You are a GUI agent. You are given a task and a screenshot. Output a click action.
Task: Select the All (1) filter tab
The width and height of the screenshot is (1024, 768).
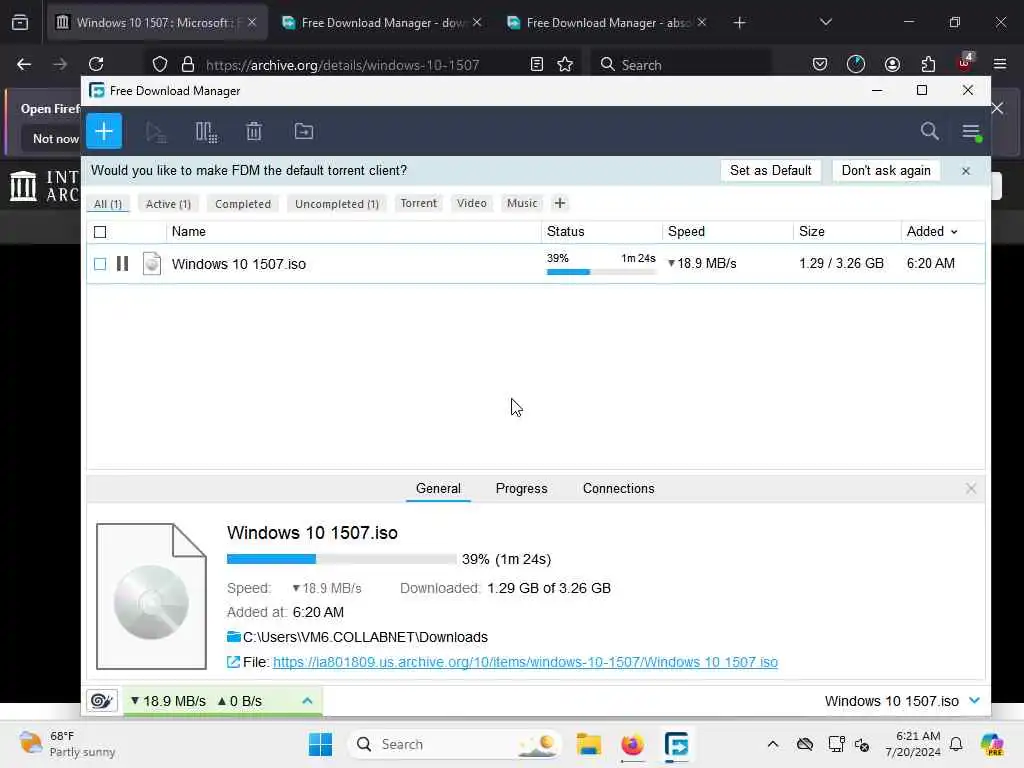(x=108, y=204)
